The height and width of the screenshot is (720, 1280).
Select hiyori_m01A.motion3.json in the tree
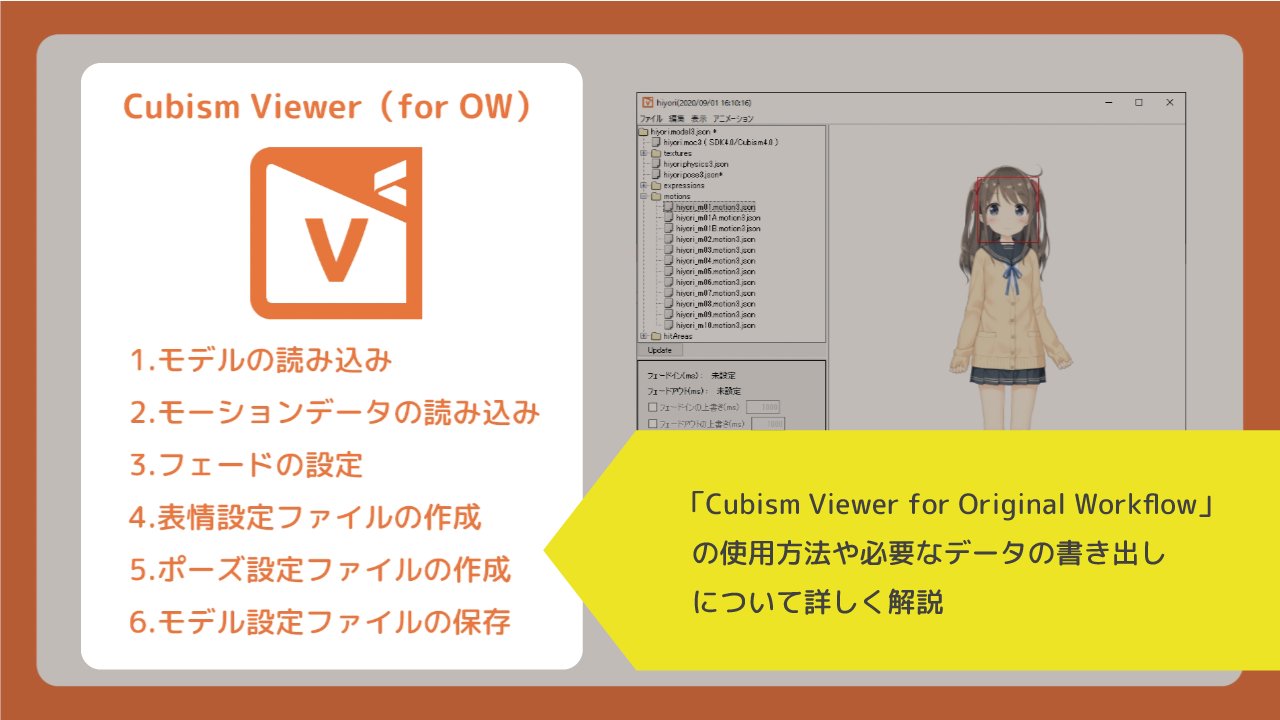tap(718, 218)
